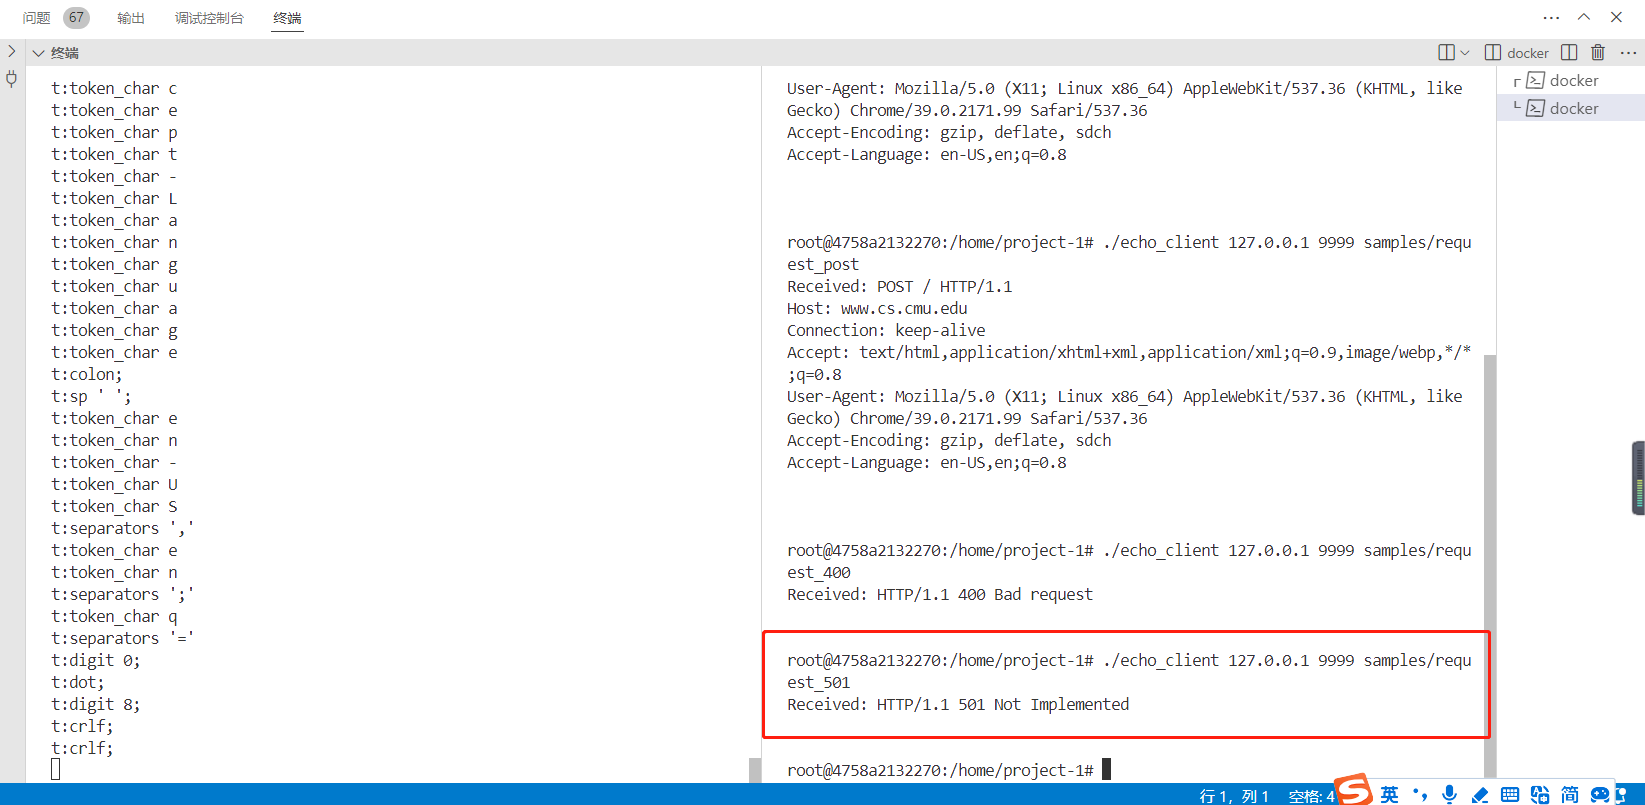The image size is (1645, 805).
Task: Click the trash icon to kill terminal
Action: point(1598,53)
